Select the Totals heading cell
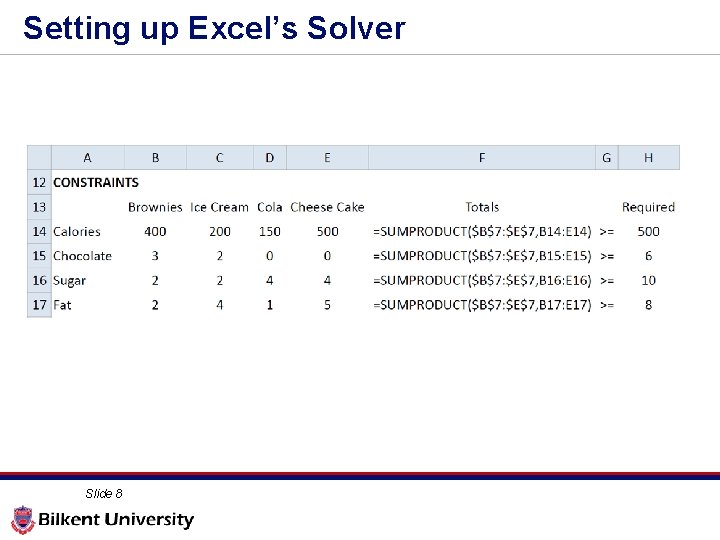The image size is (720, 540). [x=482, y=207]
